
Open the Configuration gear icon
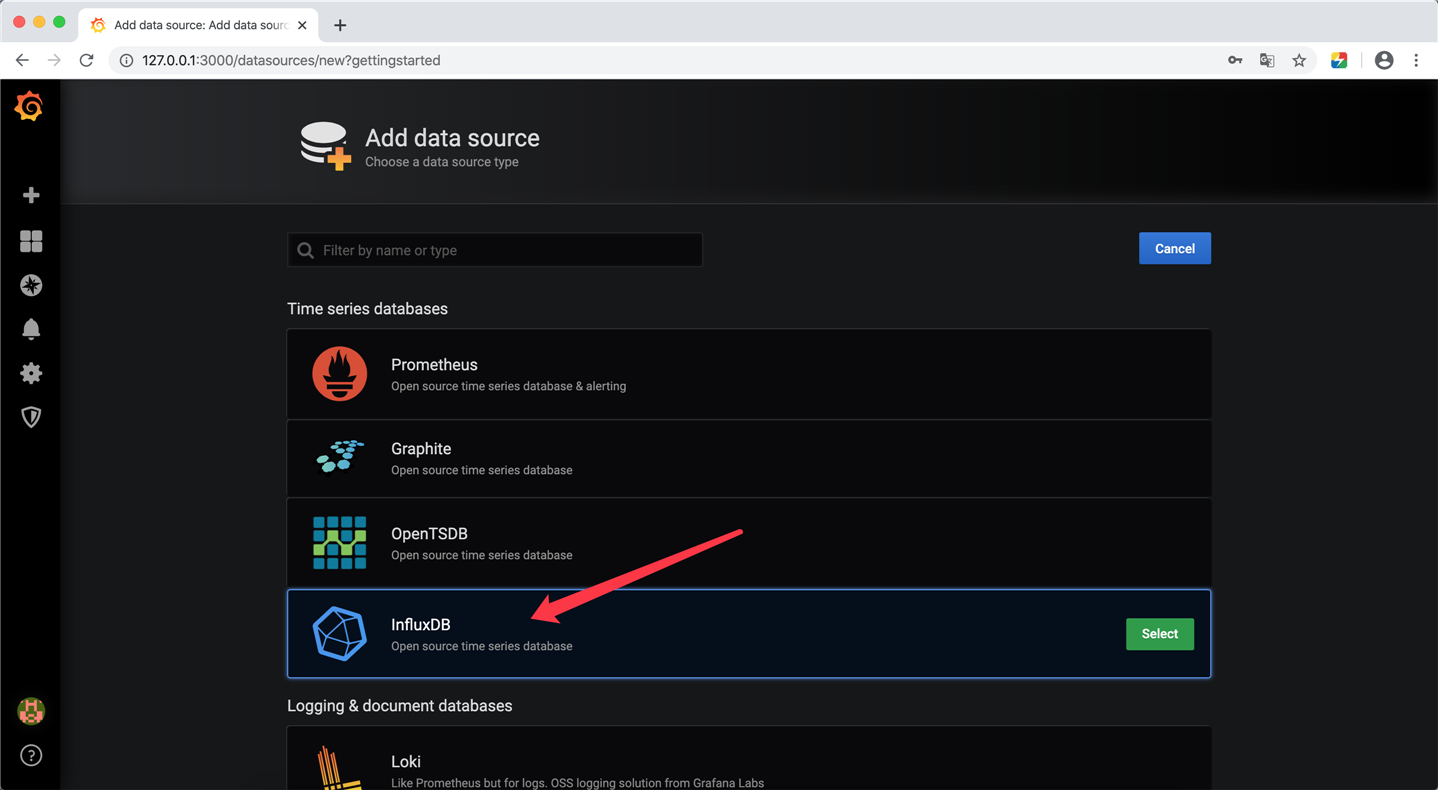(31, 373)
